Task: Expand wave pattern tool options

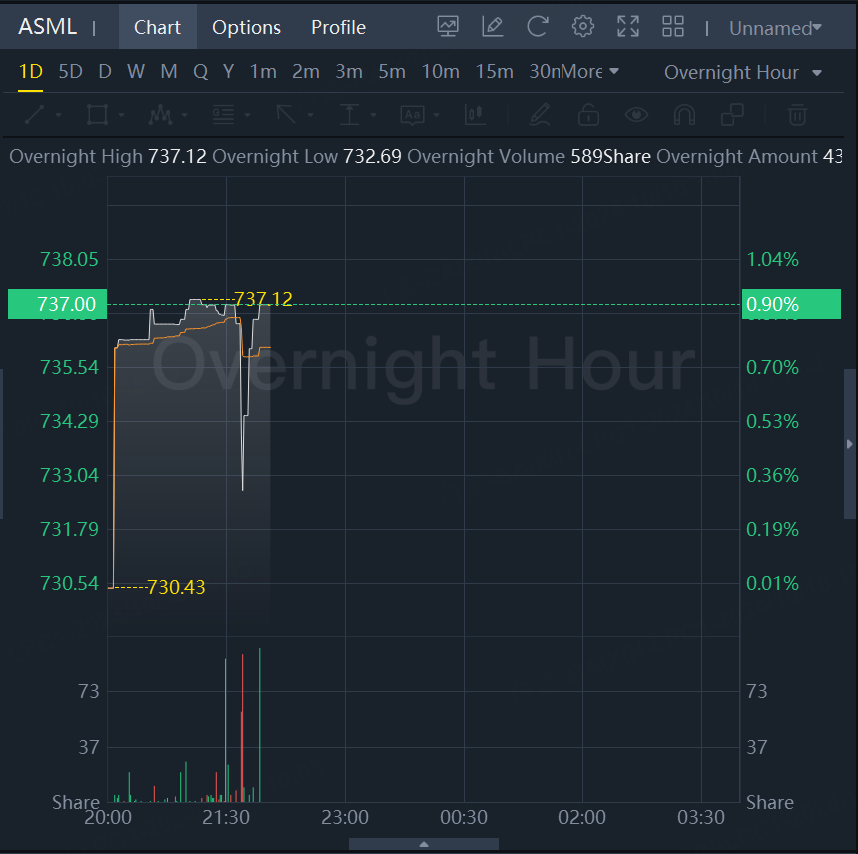Action: click(x=184, y=115)
